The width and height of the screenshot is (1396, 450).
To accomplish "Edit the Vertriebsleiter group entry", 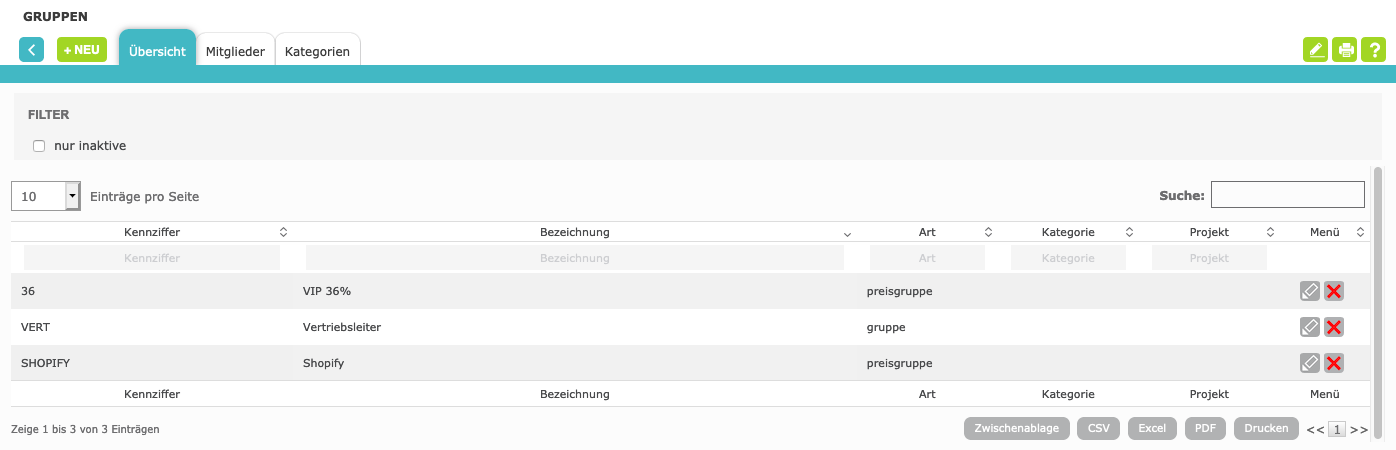I will (1310, 327).
